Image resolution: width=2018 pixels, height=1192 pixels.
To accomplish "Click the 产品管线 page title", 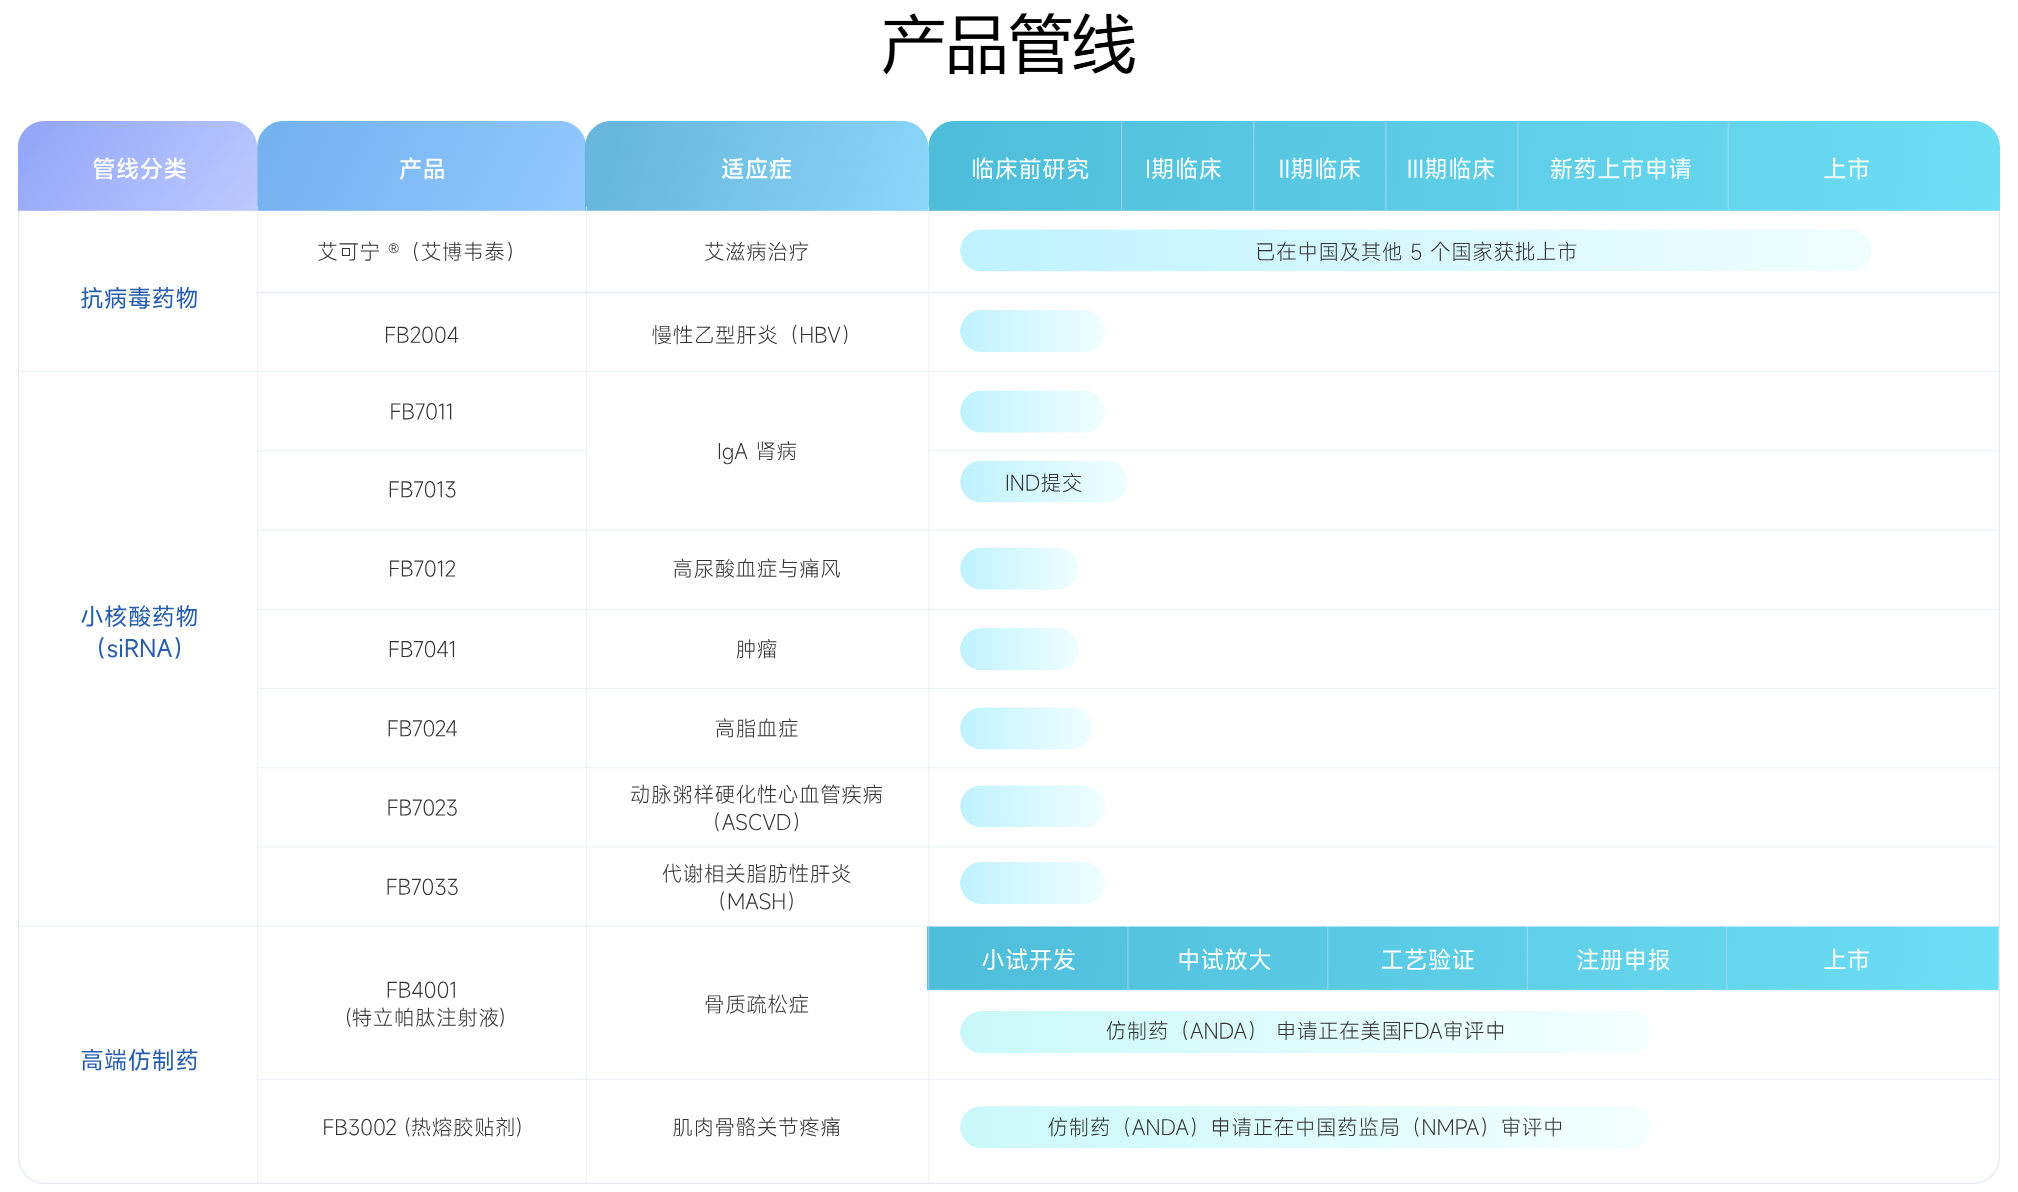I will coord(1008,45).
